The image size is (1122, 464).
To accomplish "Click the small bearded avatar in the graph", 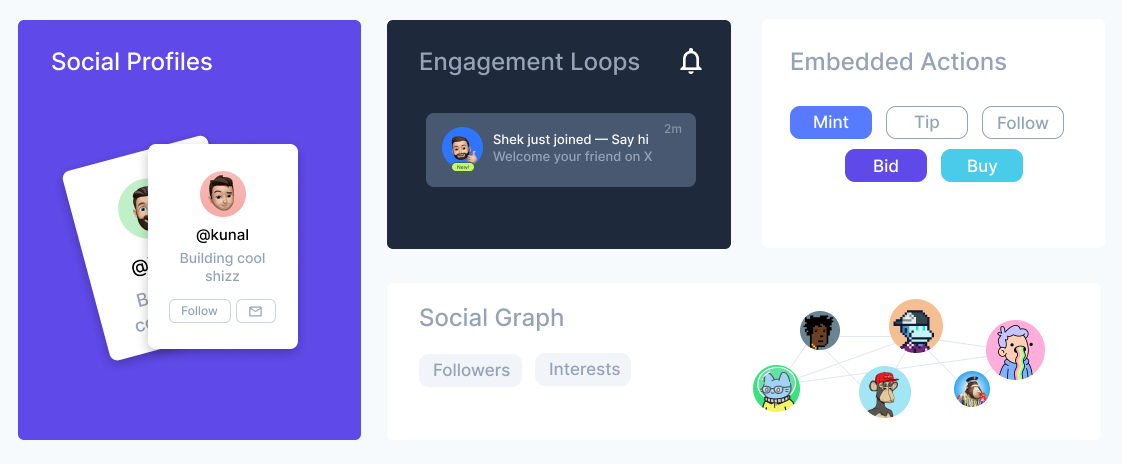I will pyautogui.click(x=972, y=389).
